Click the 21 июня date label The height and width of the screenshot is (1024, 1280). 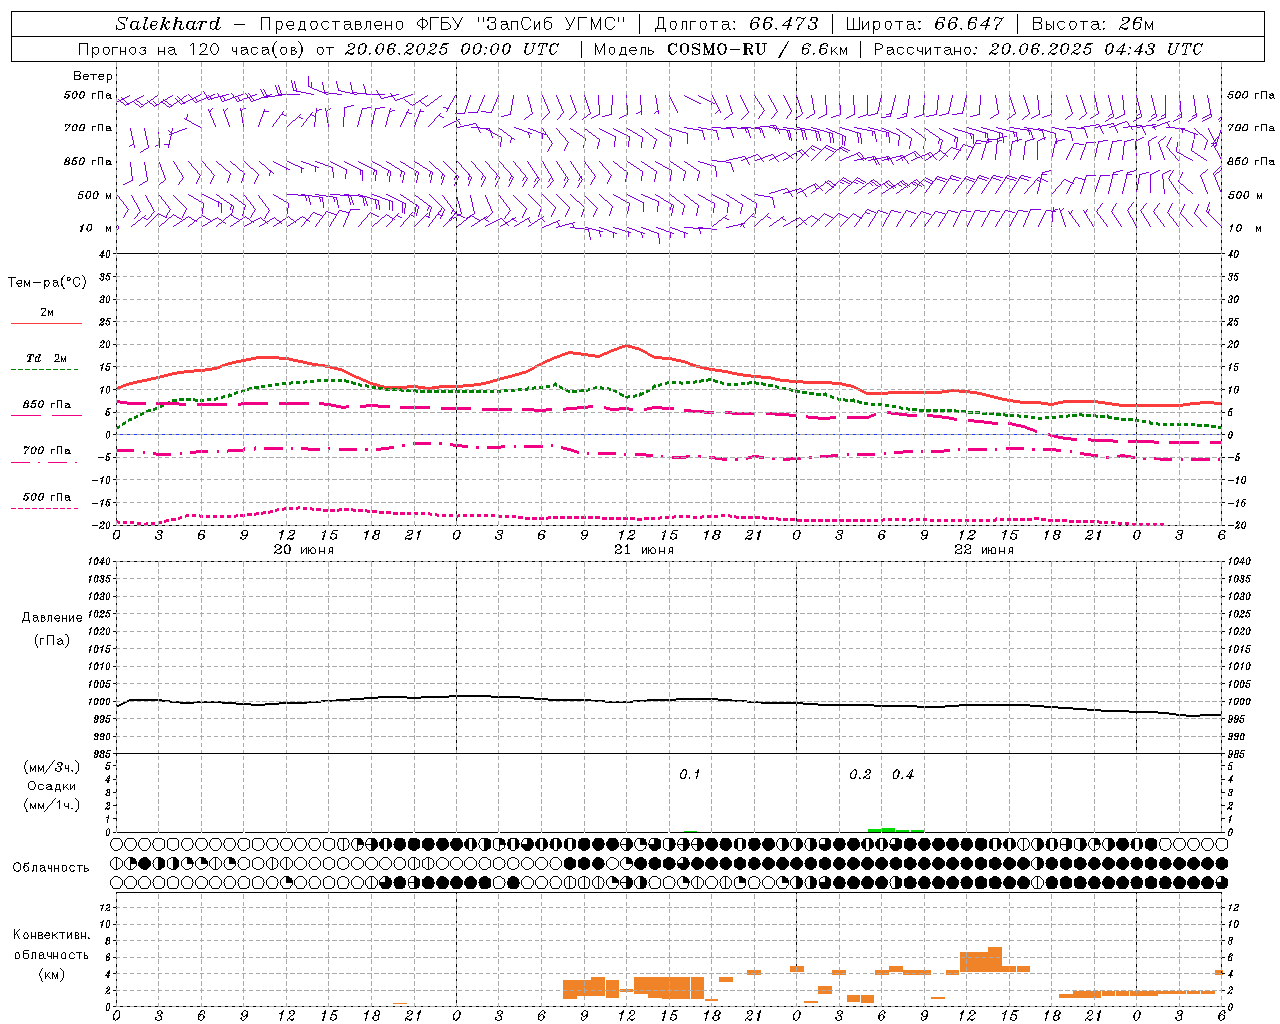(x=644, y=550)
